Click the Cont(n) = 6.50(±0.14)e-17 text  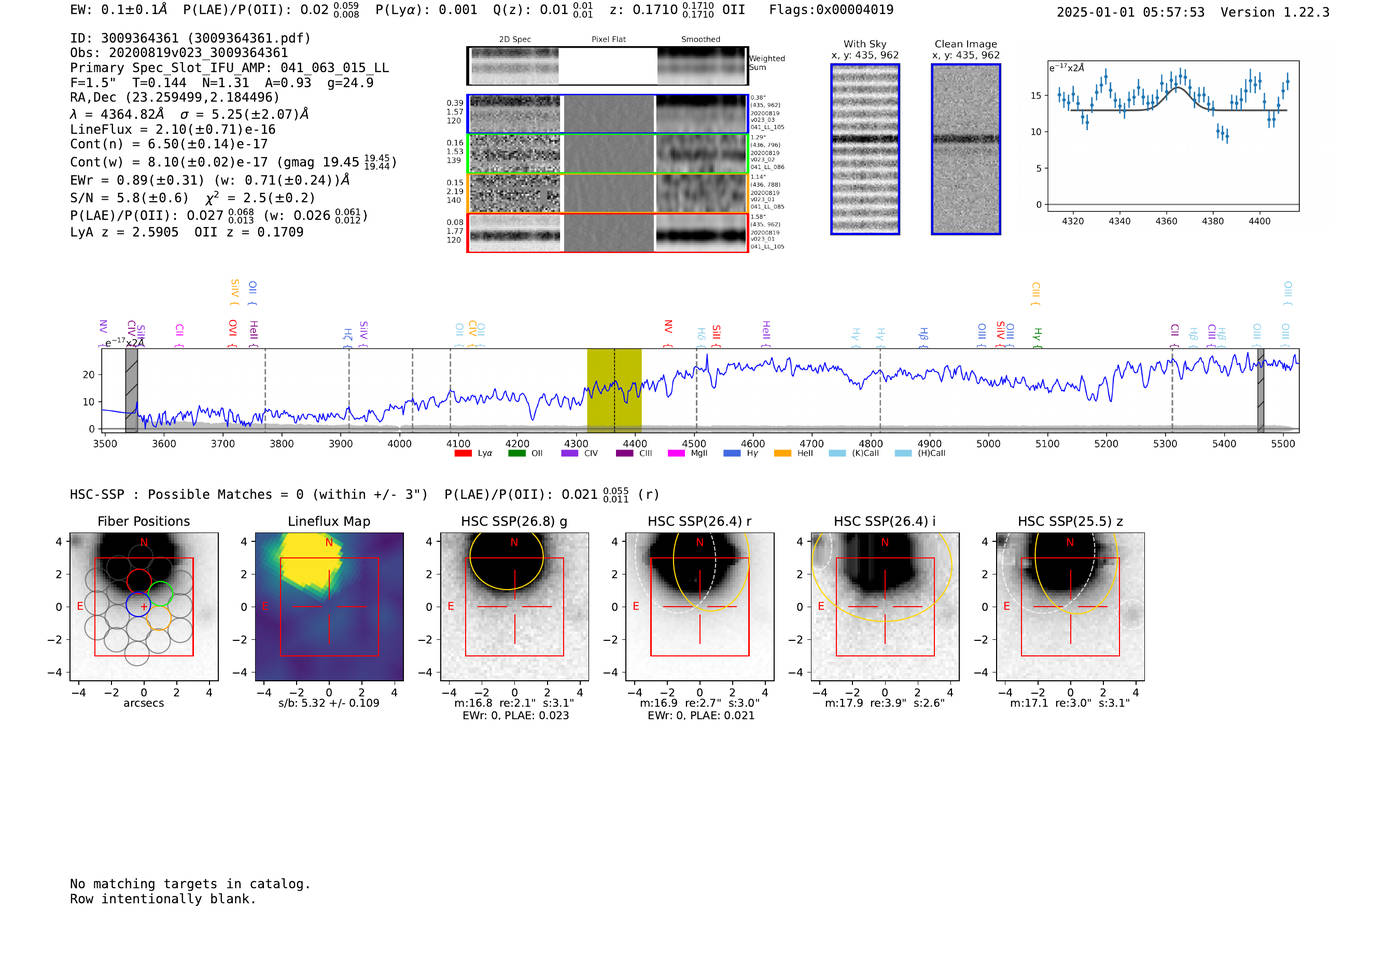pos(169,144)
